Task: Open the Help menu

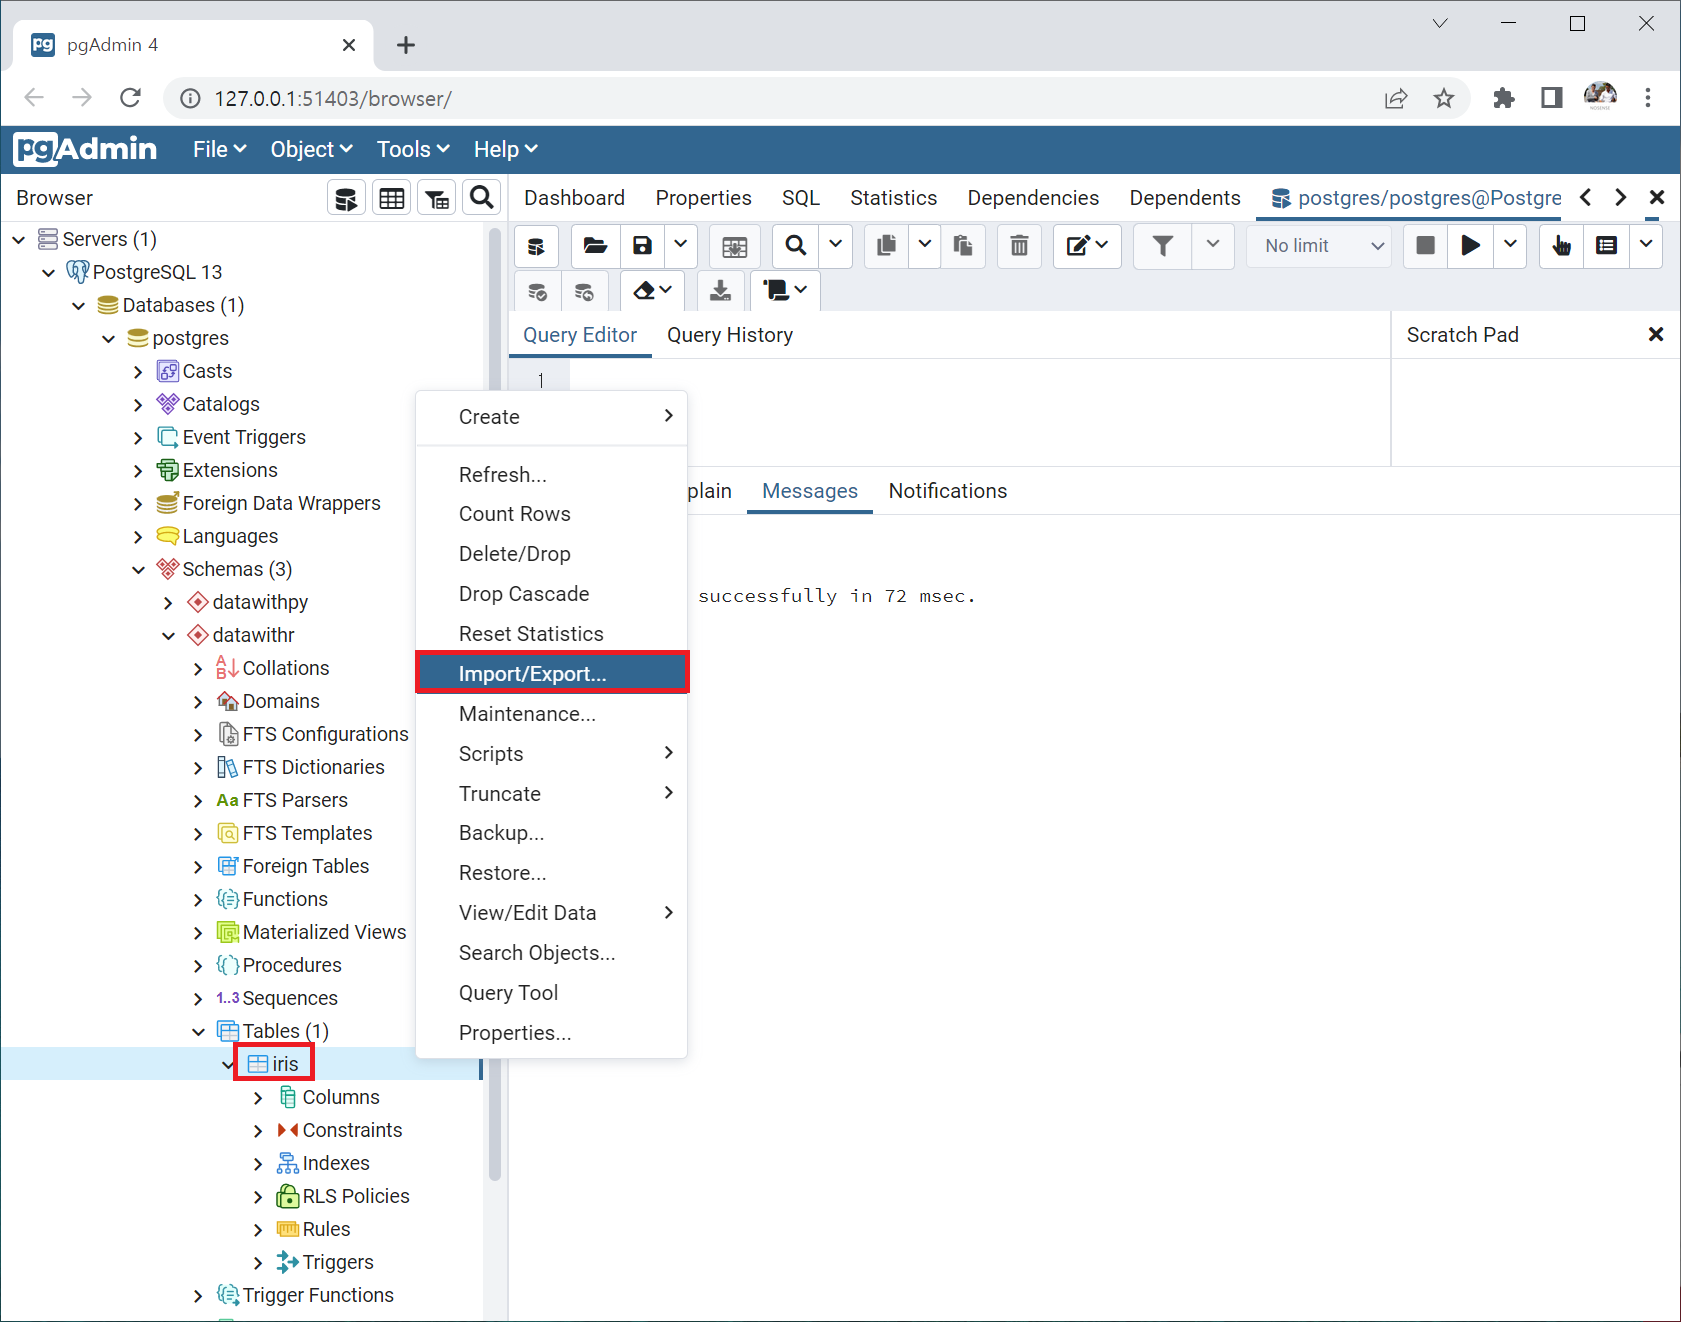Action: [505, 149]
